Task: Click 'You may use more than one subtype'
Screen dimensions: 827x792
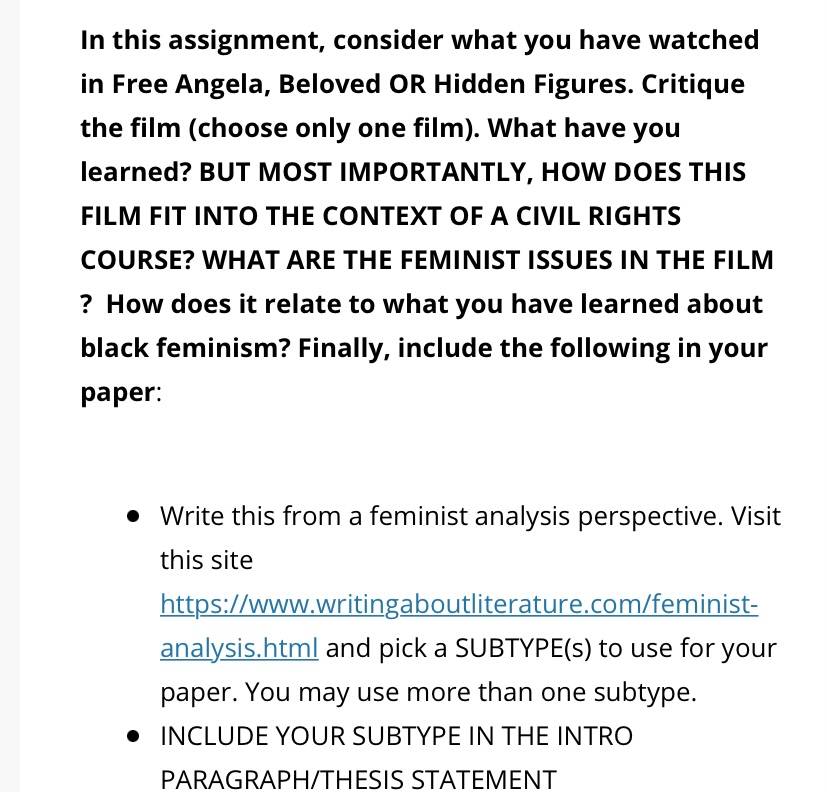Action: (470, 692)
